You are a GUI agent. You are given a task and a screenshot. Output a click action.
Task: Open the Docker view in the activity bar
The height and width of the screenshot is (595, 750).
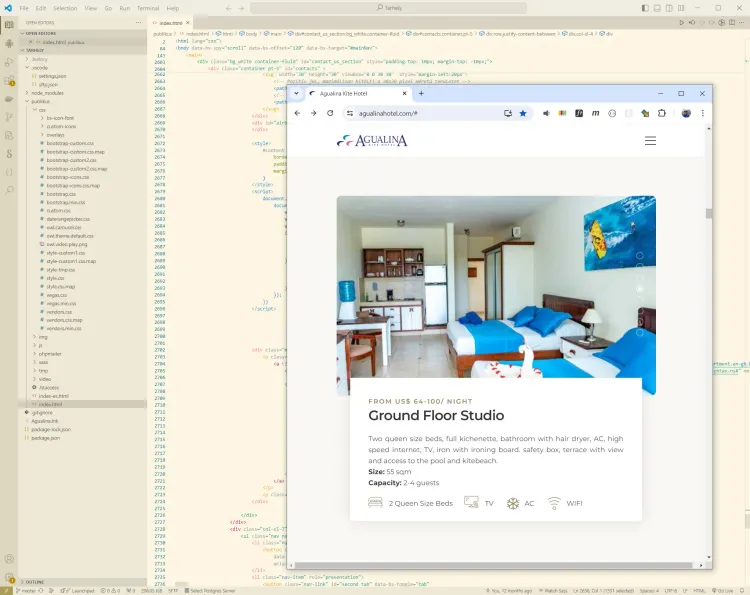[x=9, y=99]
